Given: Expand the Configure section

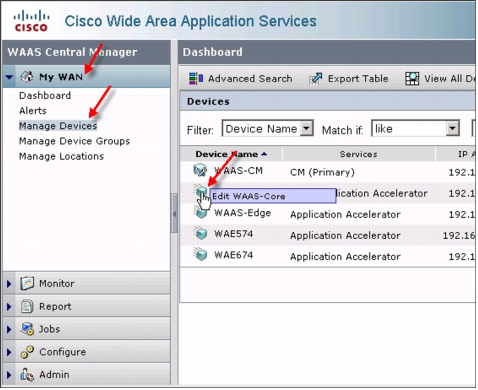Looking at the screenshot, I should click(9, 352).
